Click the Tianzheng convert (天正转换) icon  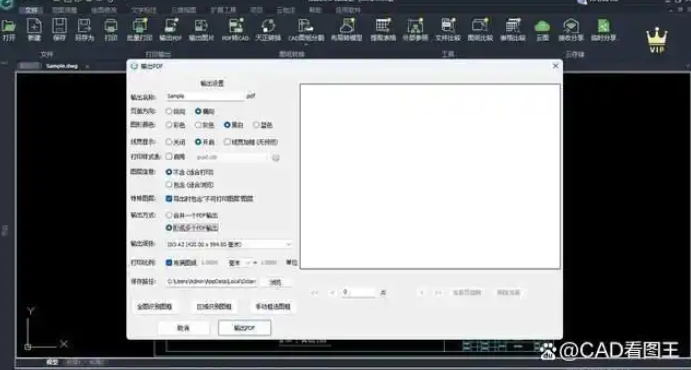268,26
